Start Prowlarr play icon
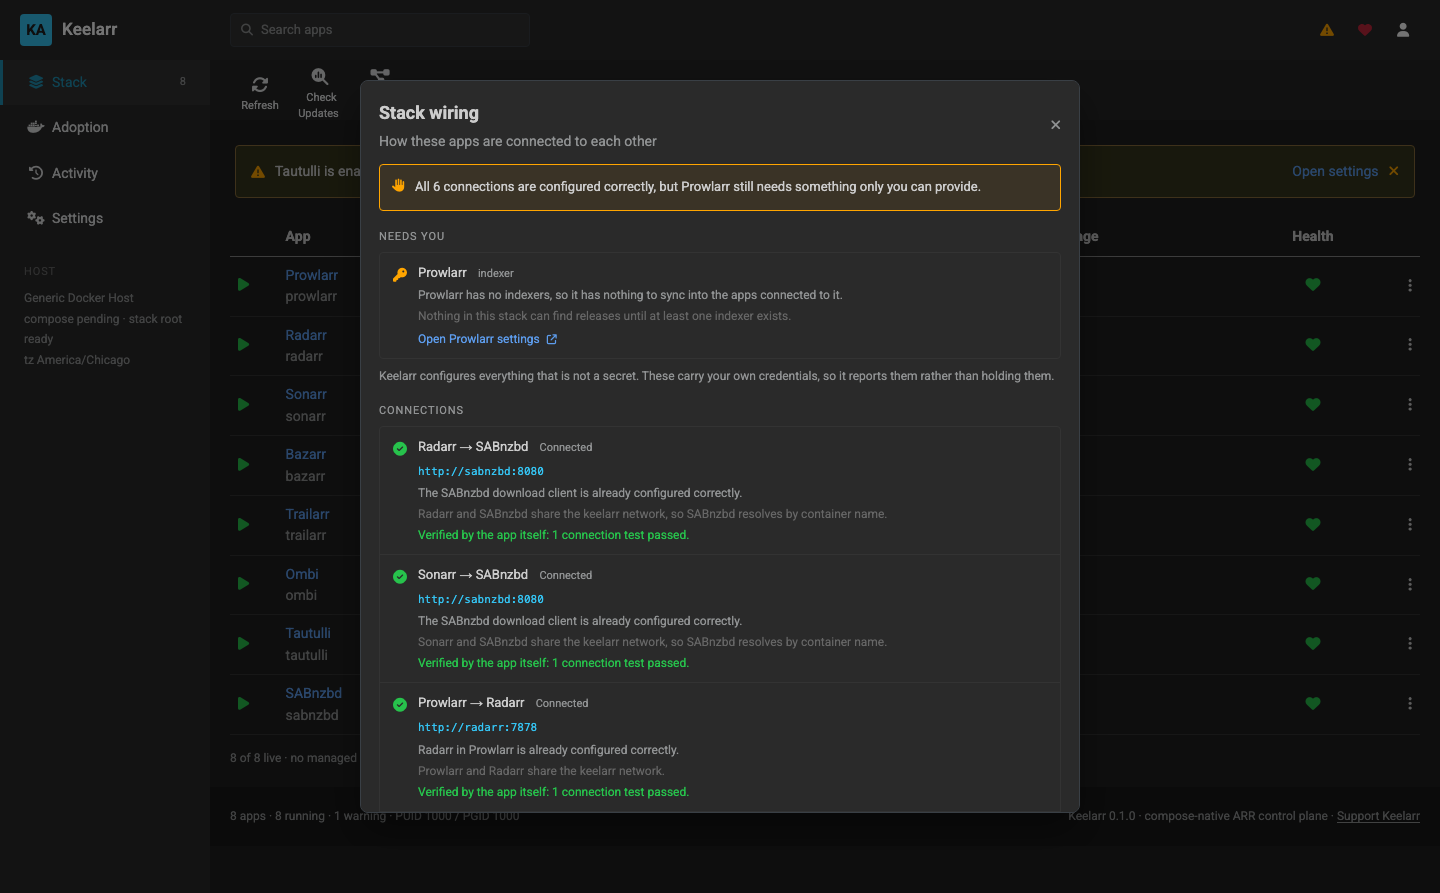This screenshot has height=893, width=1440. [x=243, y=285]
